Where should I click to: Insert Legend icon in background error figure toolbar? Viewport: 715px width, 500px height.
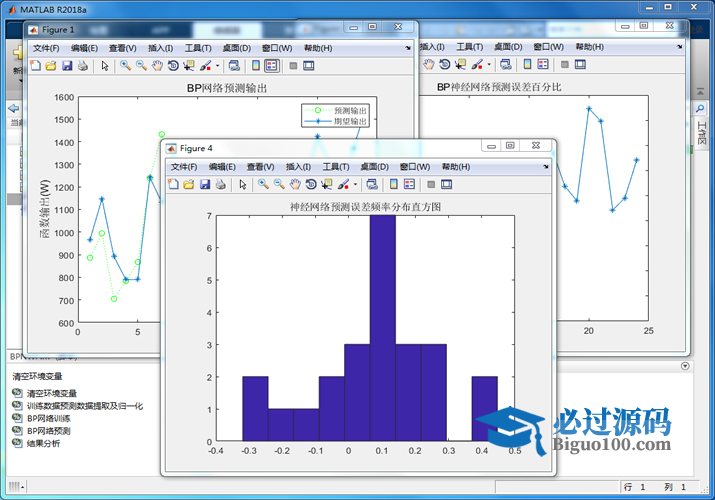click(x=543, y=64)
